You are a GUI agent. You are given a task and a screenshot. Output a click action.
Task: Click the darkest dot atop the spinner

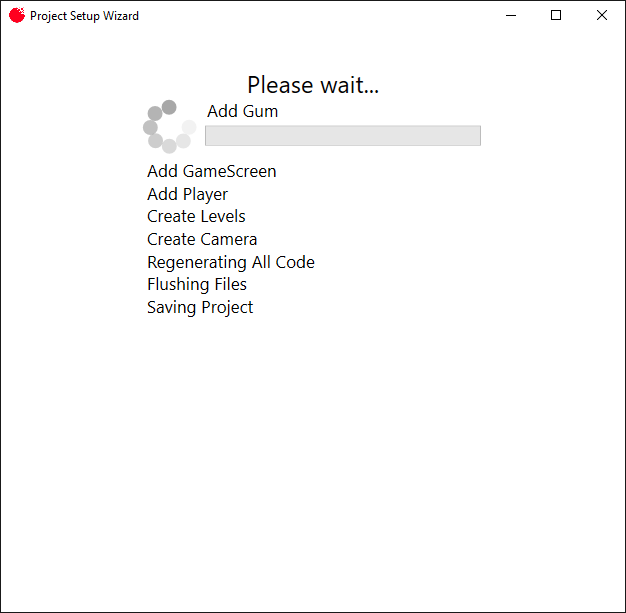(169, 107)
